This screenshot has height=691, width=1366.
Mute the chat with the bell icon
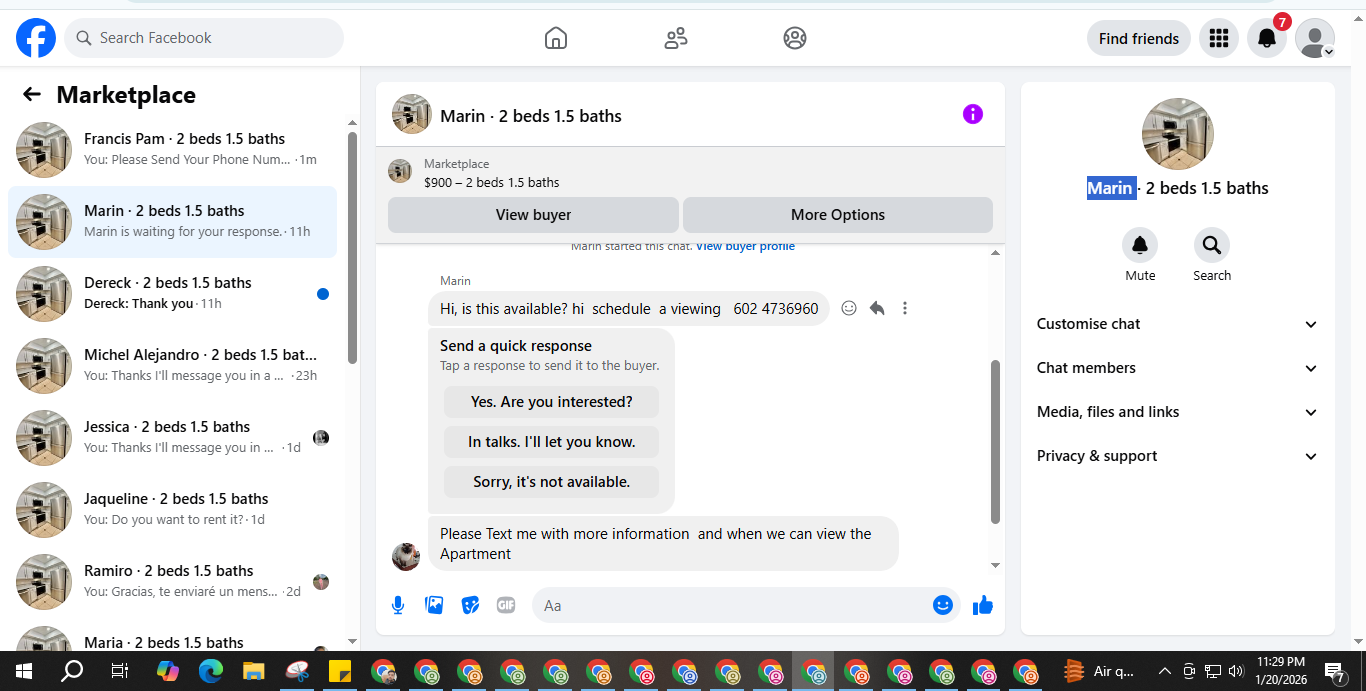click(1140, 245)
